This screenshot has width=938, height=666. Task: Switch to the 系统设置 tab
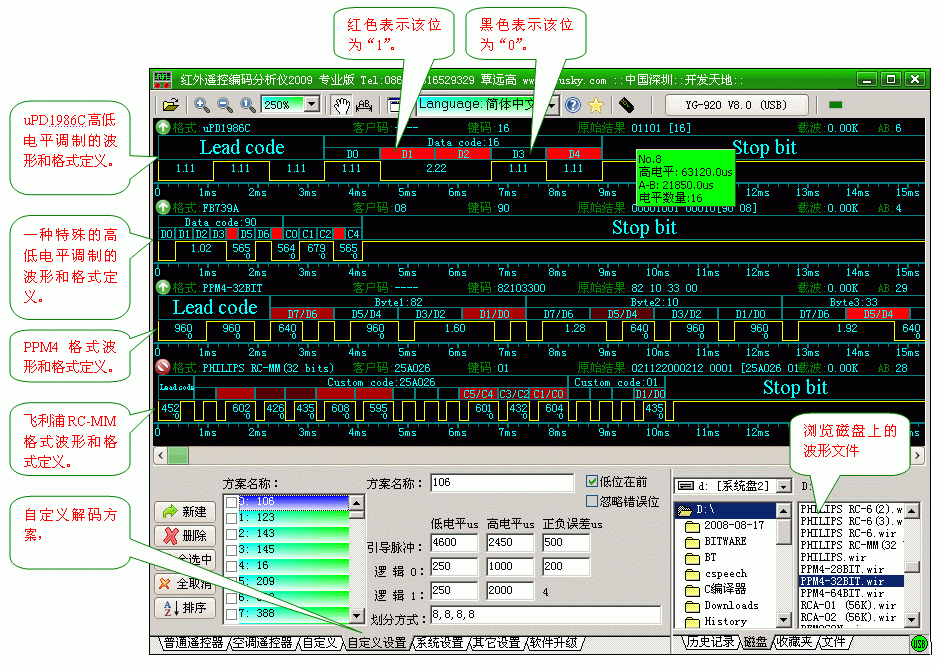click(439, 643)
